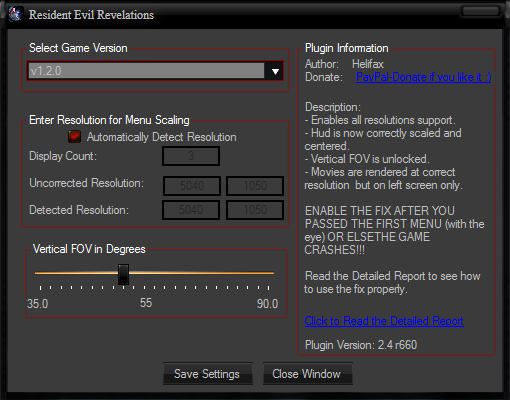510x400 pixels.
Task: Click the '35.0' minimum FOV label
Action: coord(38,304)
